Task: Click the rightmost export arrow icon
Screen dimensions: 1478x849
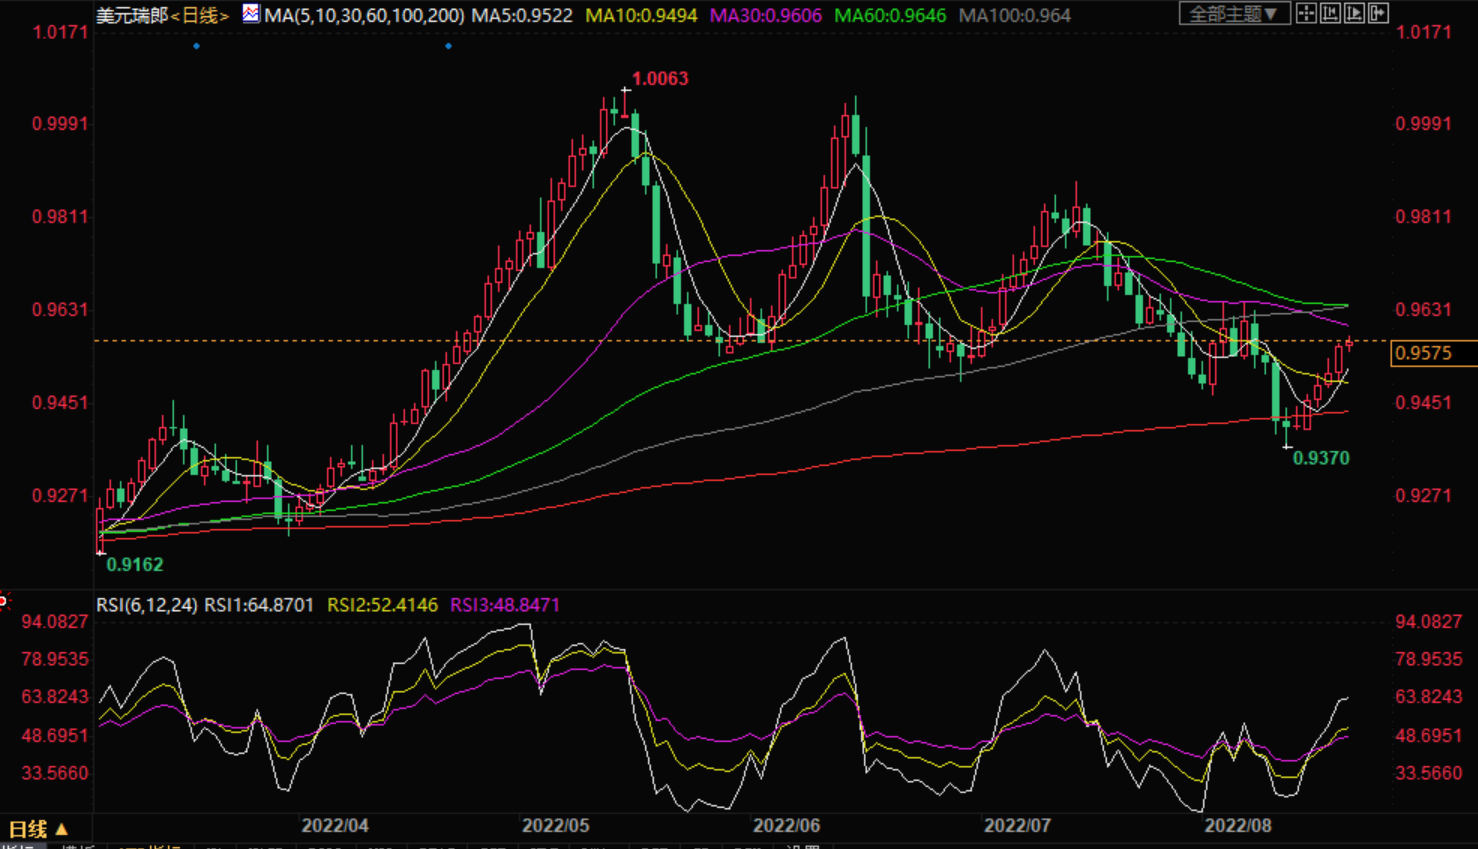Action: 1378,13
